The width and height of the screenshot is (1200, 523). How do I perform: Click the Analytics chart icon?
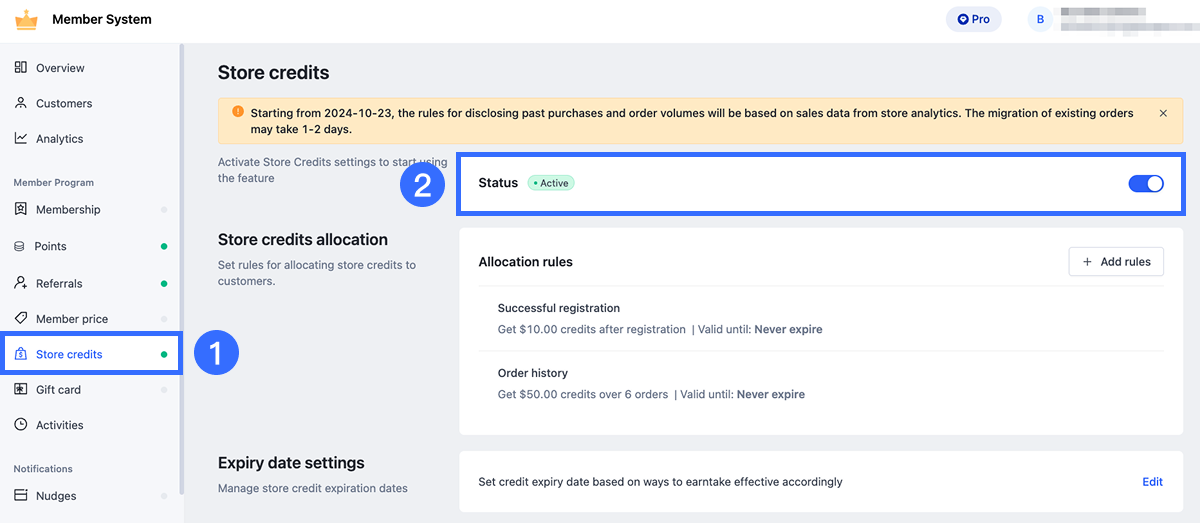click(x=20, y=139)
